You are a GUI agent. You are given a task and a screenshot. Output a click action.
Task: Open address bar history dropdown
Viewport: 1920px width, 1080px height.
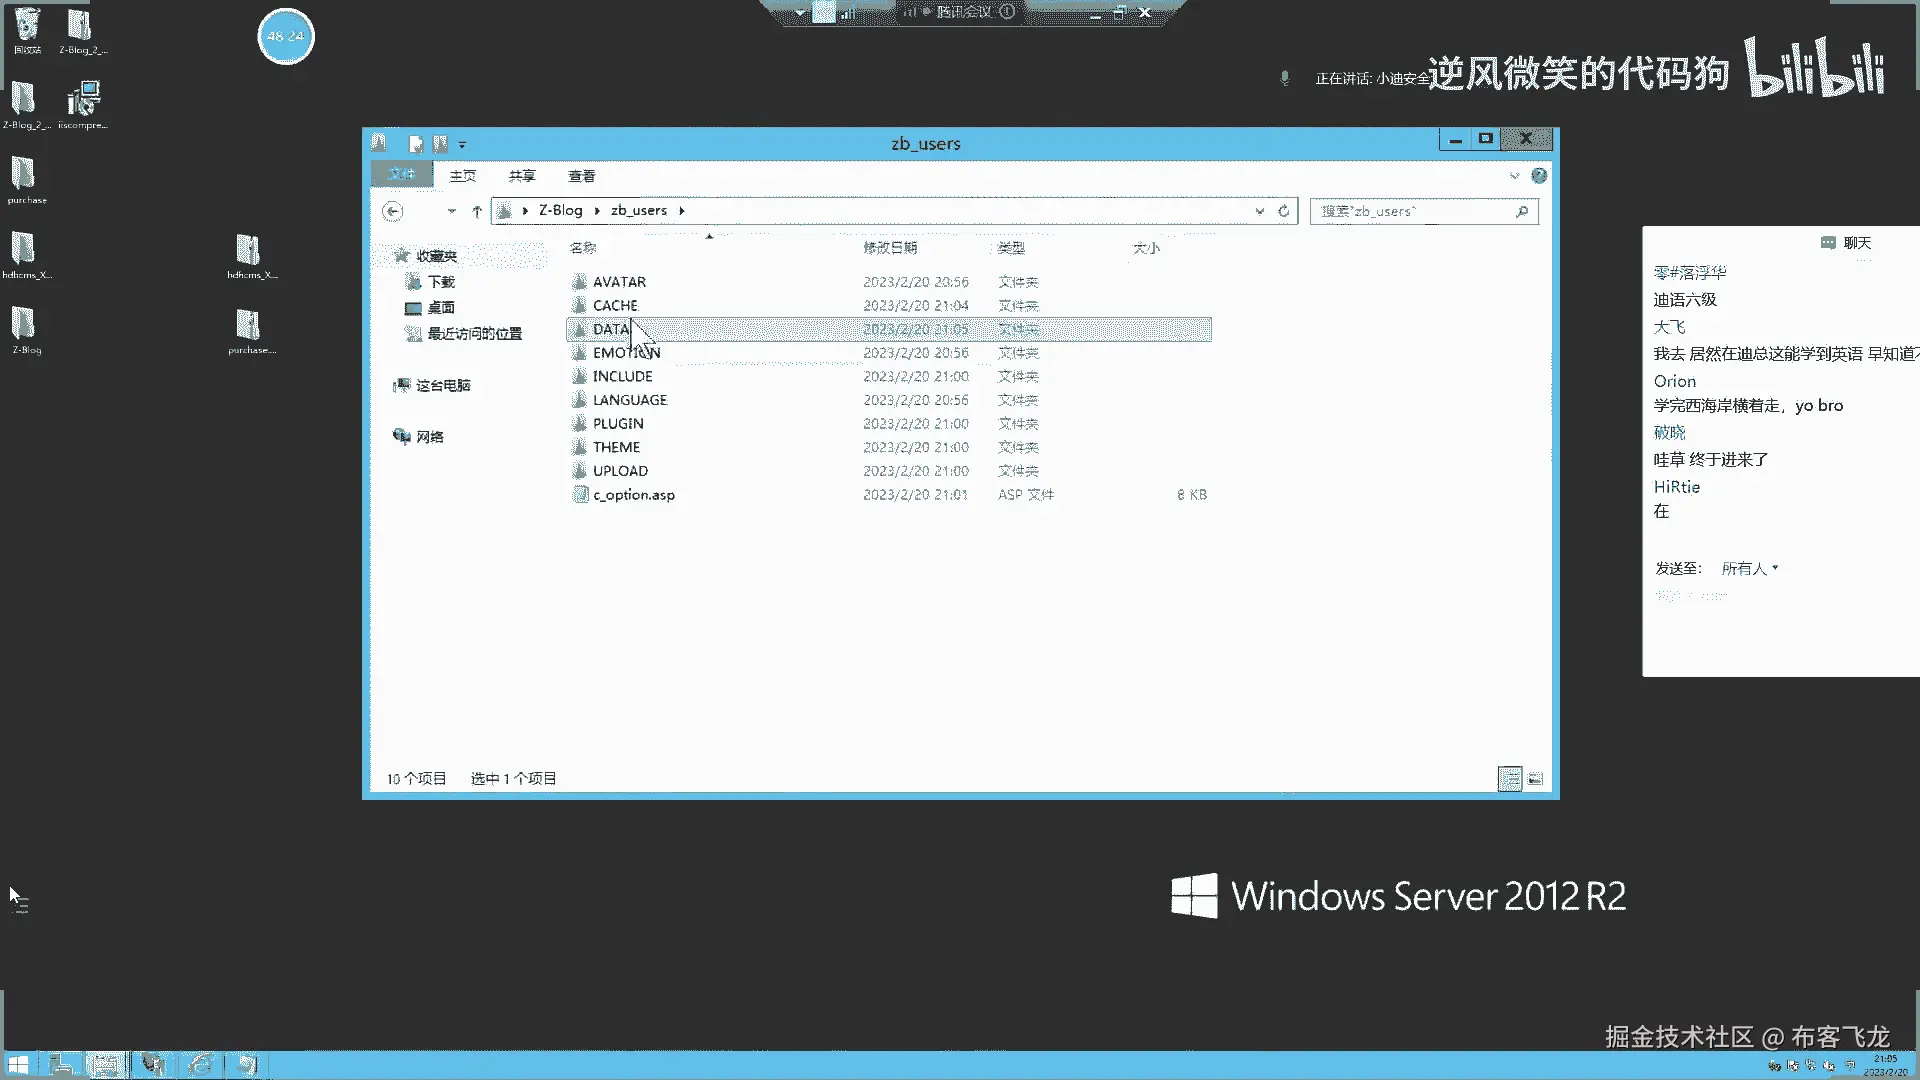click(x=1259, y=211)
